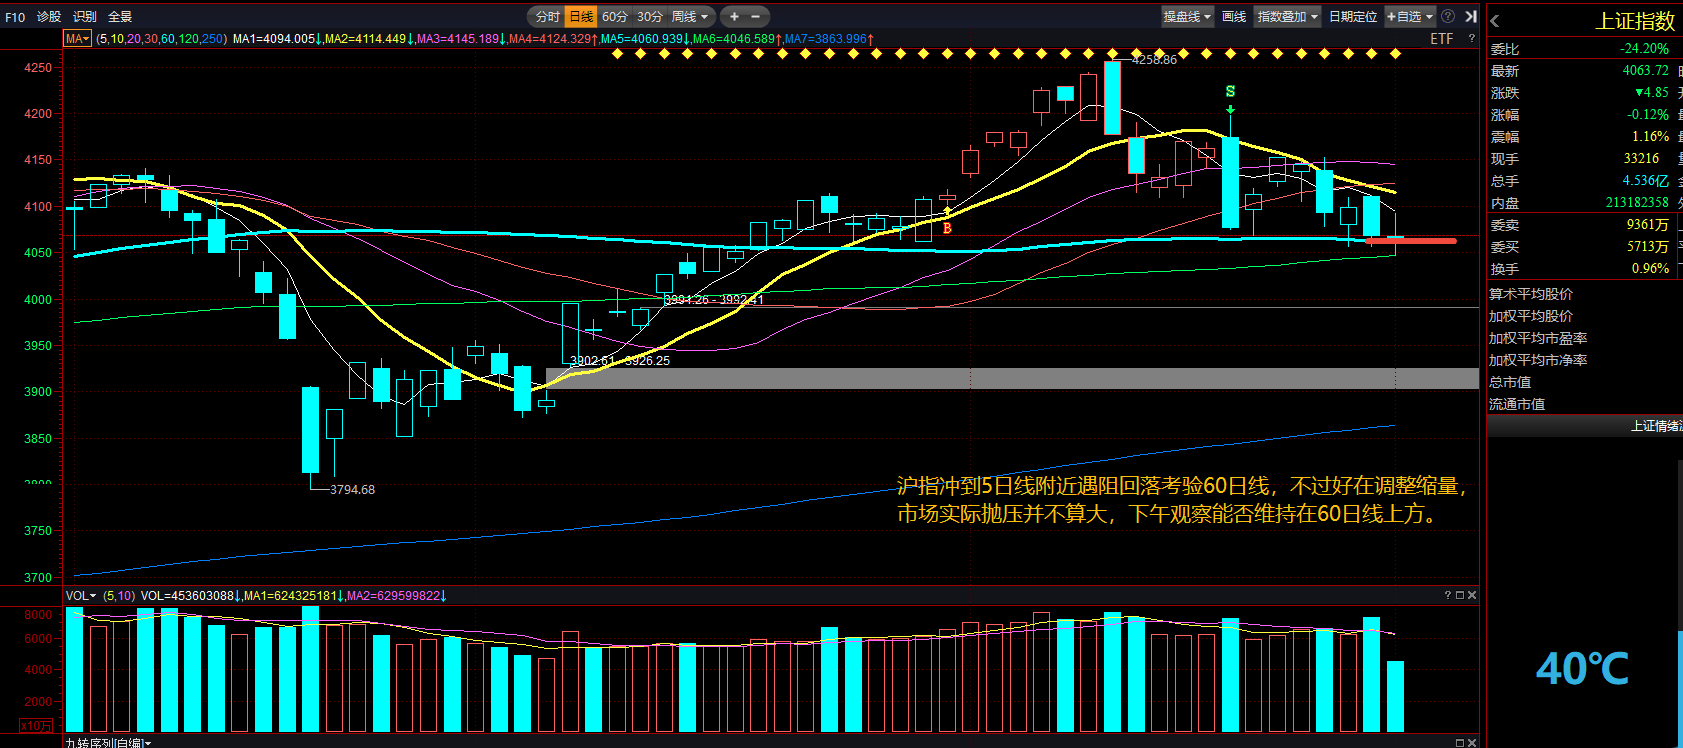Click the 40℃ sentiment temperature gauge
Image resolution: width=1683 pixels, height=748 pixels.
pyautogui.click(x=1582, y=669)
